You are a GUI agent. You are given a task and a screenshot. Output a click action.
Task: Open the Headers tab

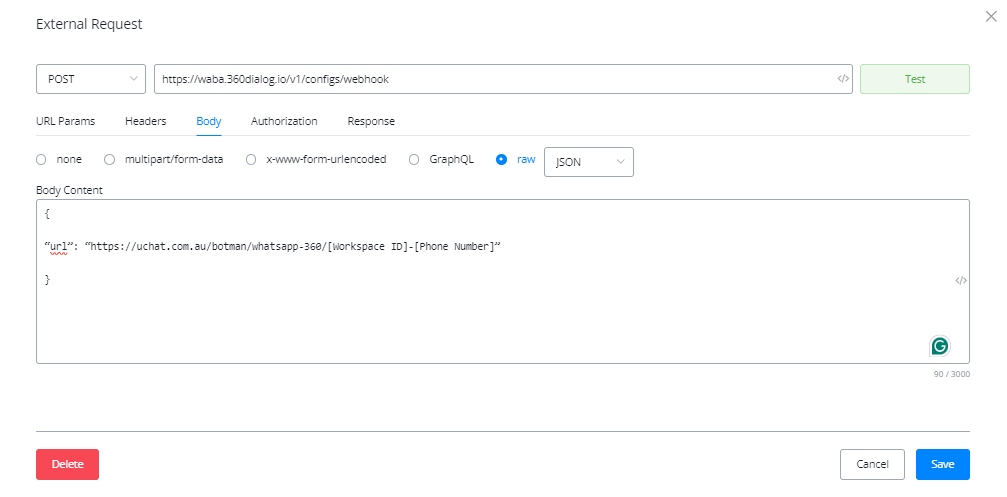[x=145, y=121]
